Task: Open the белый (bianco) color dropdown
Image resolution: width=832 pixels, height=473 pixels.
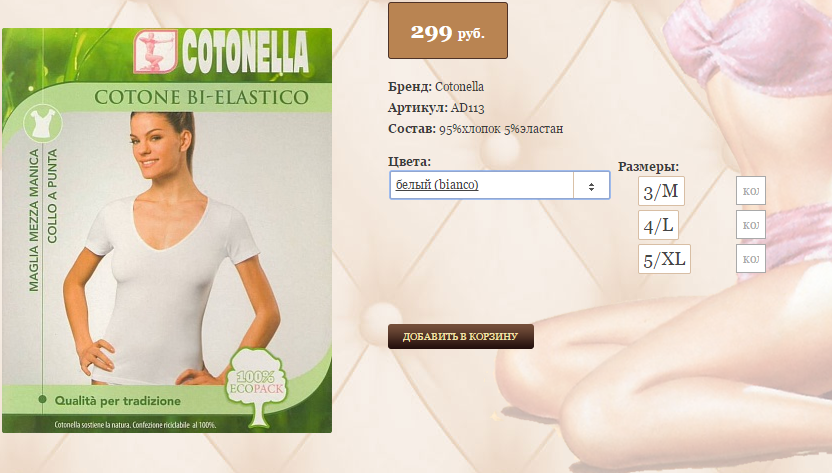Action: [x=499, y=185]
